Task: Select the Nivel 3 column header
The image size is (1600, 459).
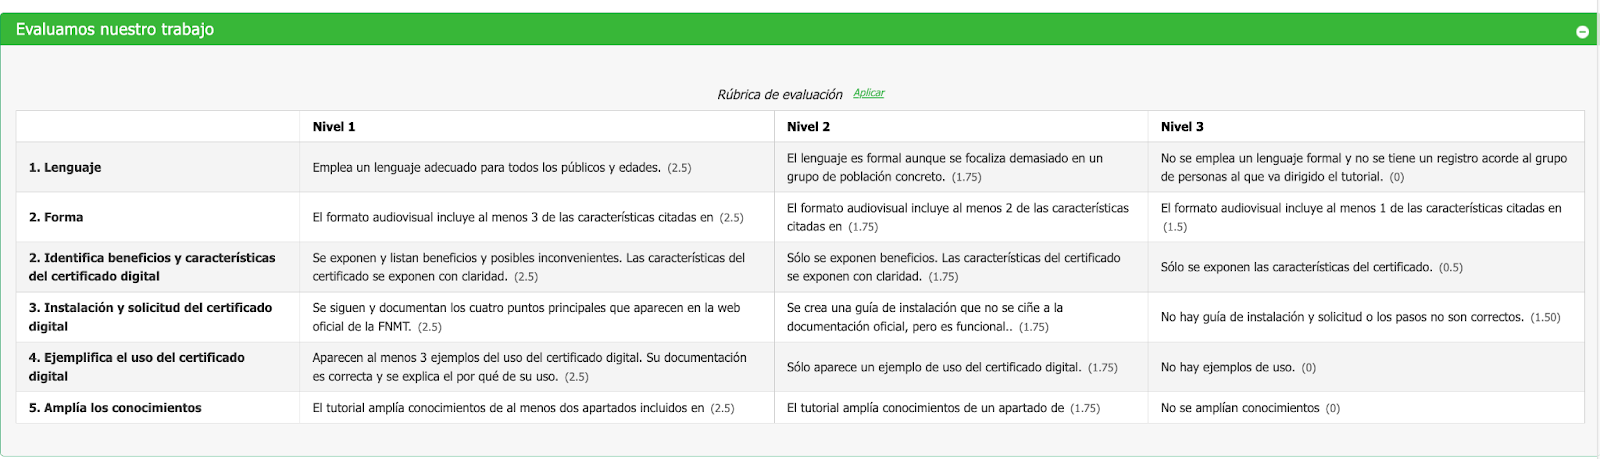Action: [x=1366, y=126]
